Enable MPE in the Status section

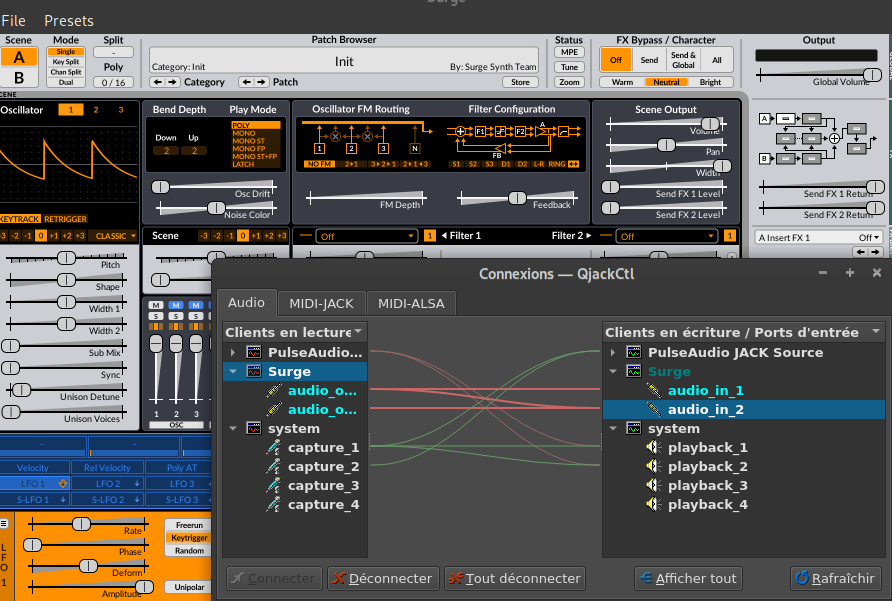(x=569, y=52)
